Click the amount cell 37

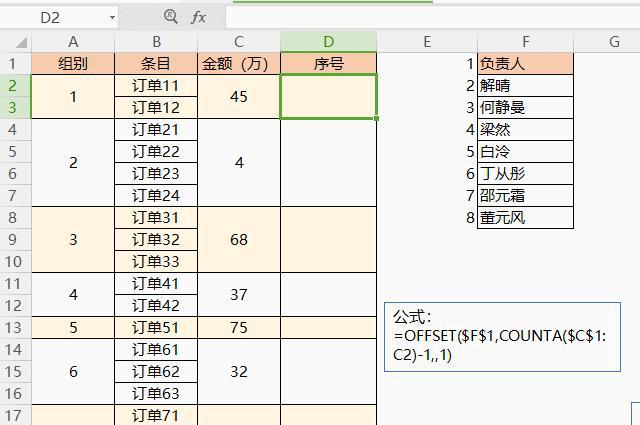pyautogui.click(x=239, y=294)
